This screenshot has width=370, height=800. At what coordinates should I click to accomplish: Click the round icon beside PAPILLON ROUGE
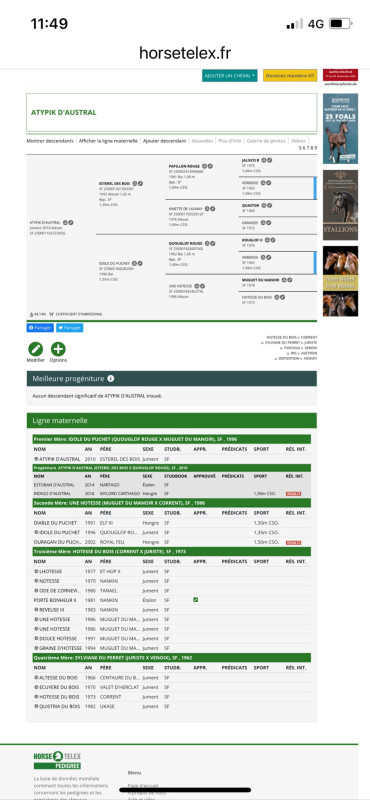[x=204, y=166]
